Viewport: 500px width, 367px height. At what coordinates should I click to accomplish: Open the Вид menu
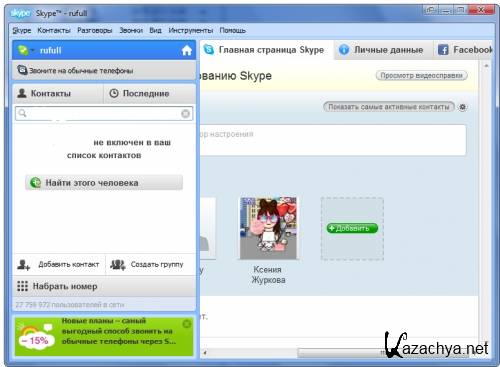[155, 31]
